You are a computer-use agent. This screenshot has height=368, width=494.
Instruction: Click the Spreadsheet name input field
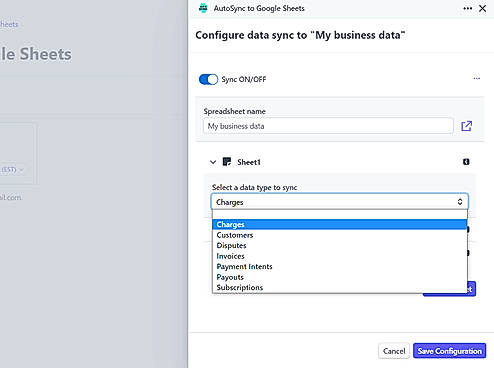pos(328,126)
